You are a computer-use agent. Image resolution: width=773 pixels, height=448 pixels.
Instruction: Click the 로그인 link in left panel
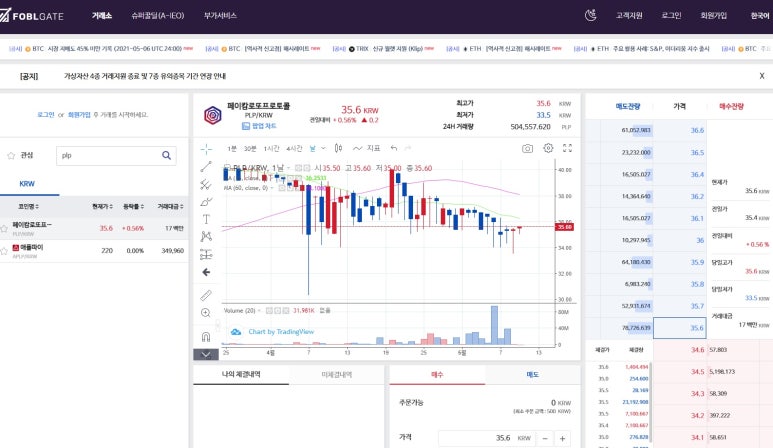coord(46,115)
